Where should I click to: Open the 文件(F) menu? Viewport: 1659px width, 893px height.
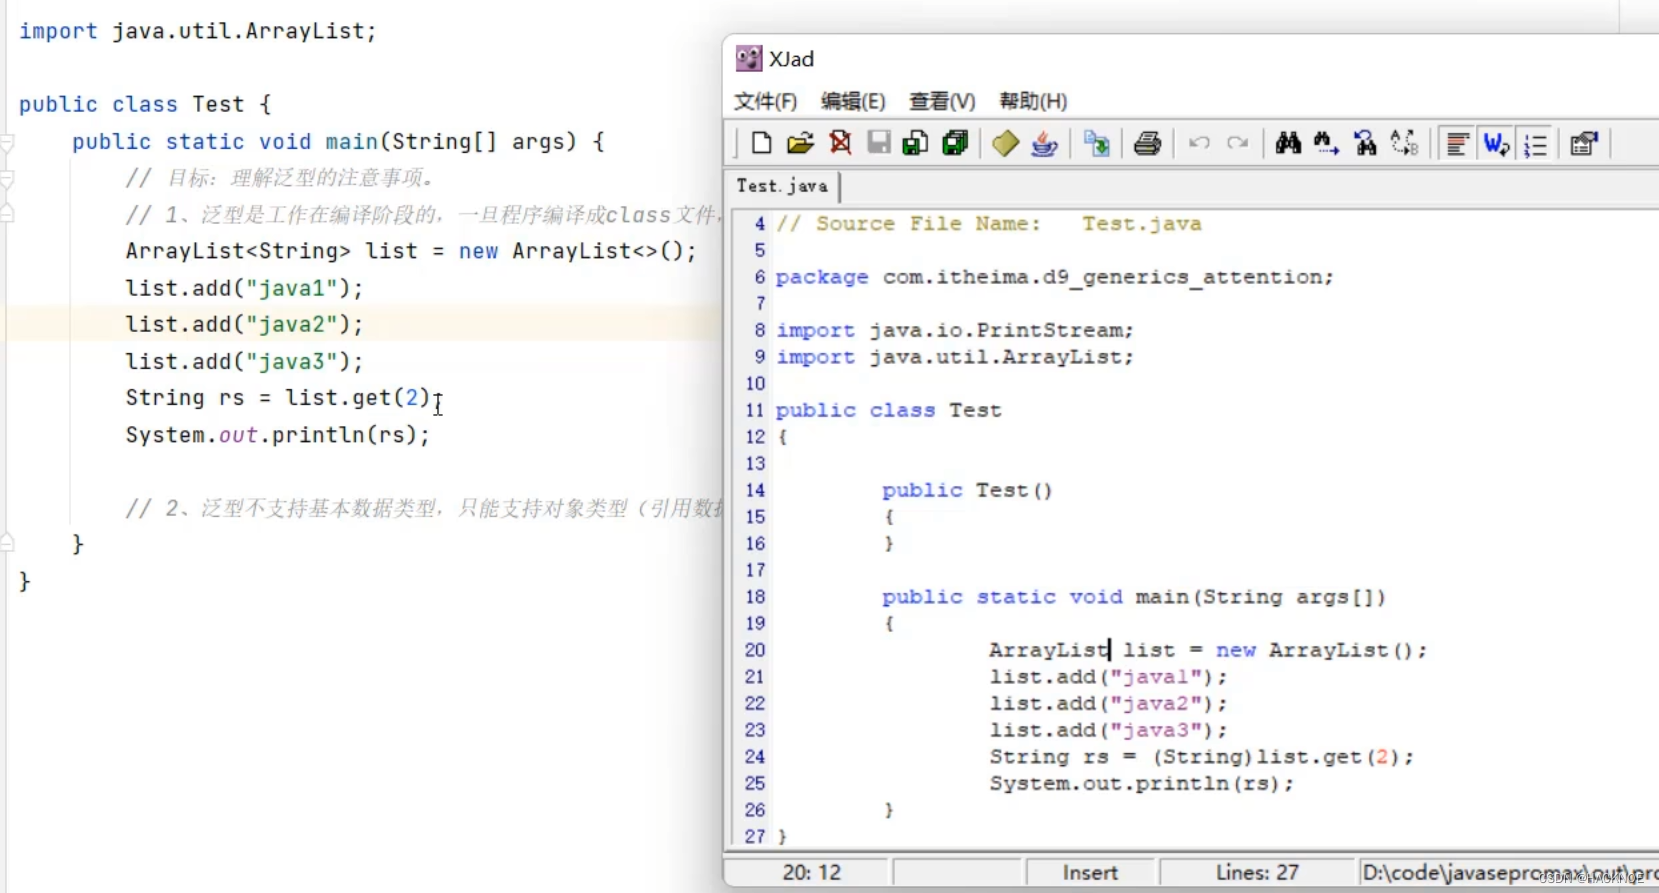pyautogui.click(x=765, y=101)
